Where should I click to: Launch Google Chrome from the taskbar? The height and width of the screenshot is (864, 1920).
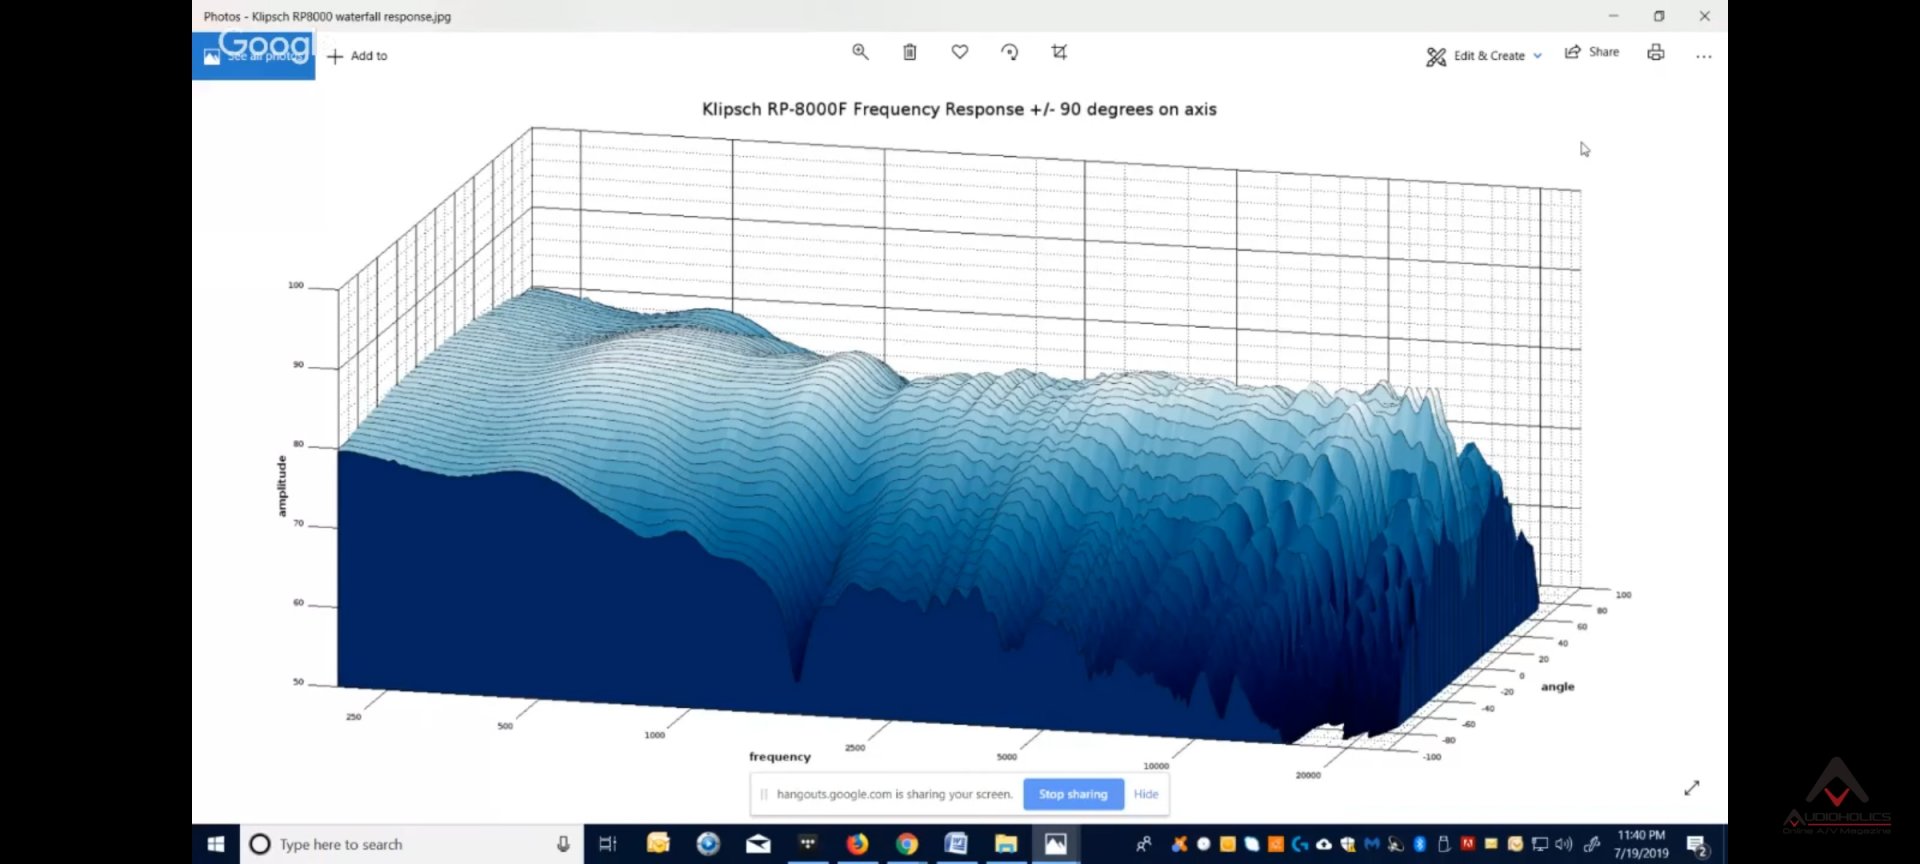click(x=907, y=844)
